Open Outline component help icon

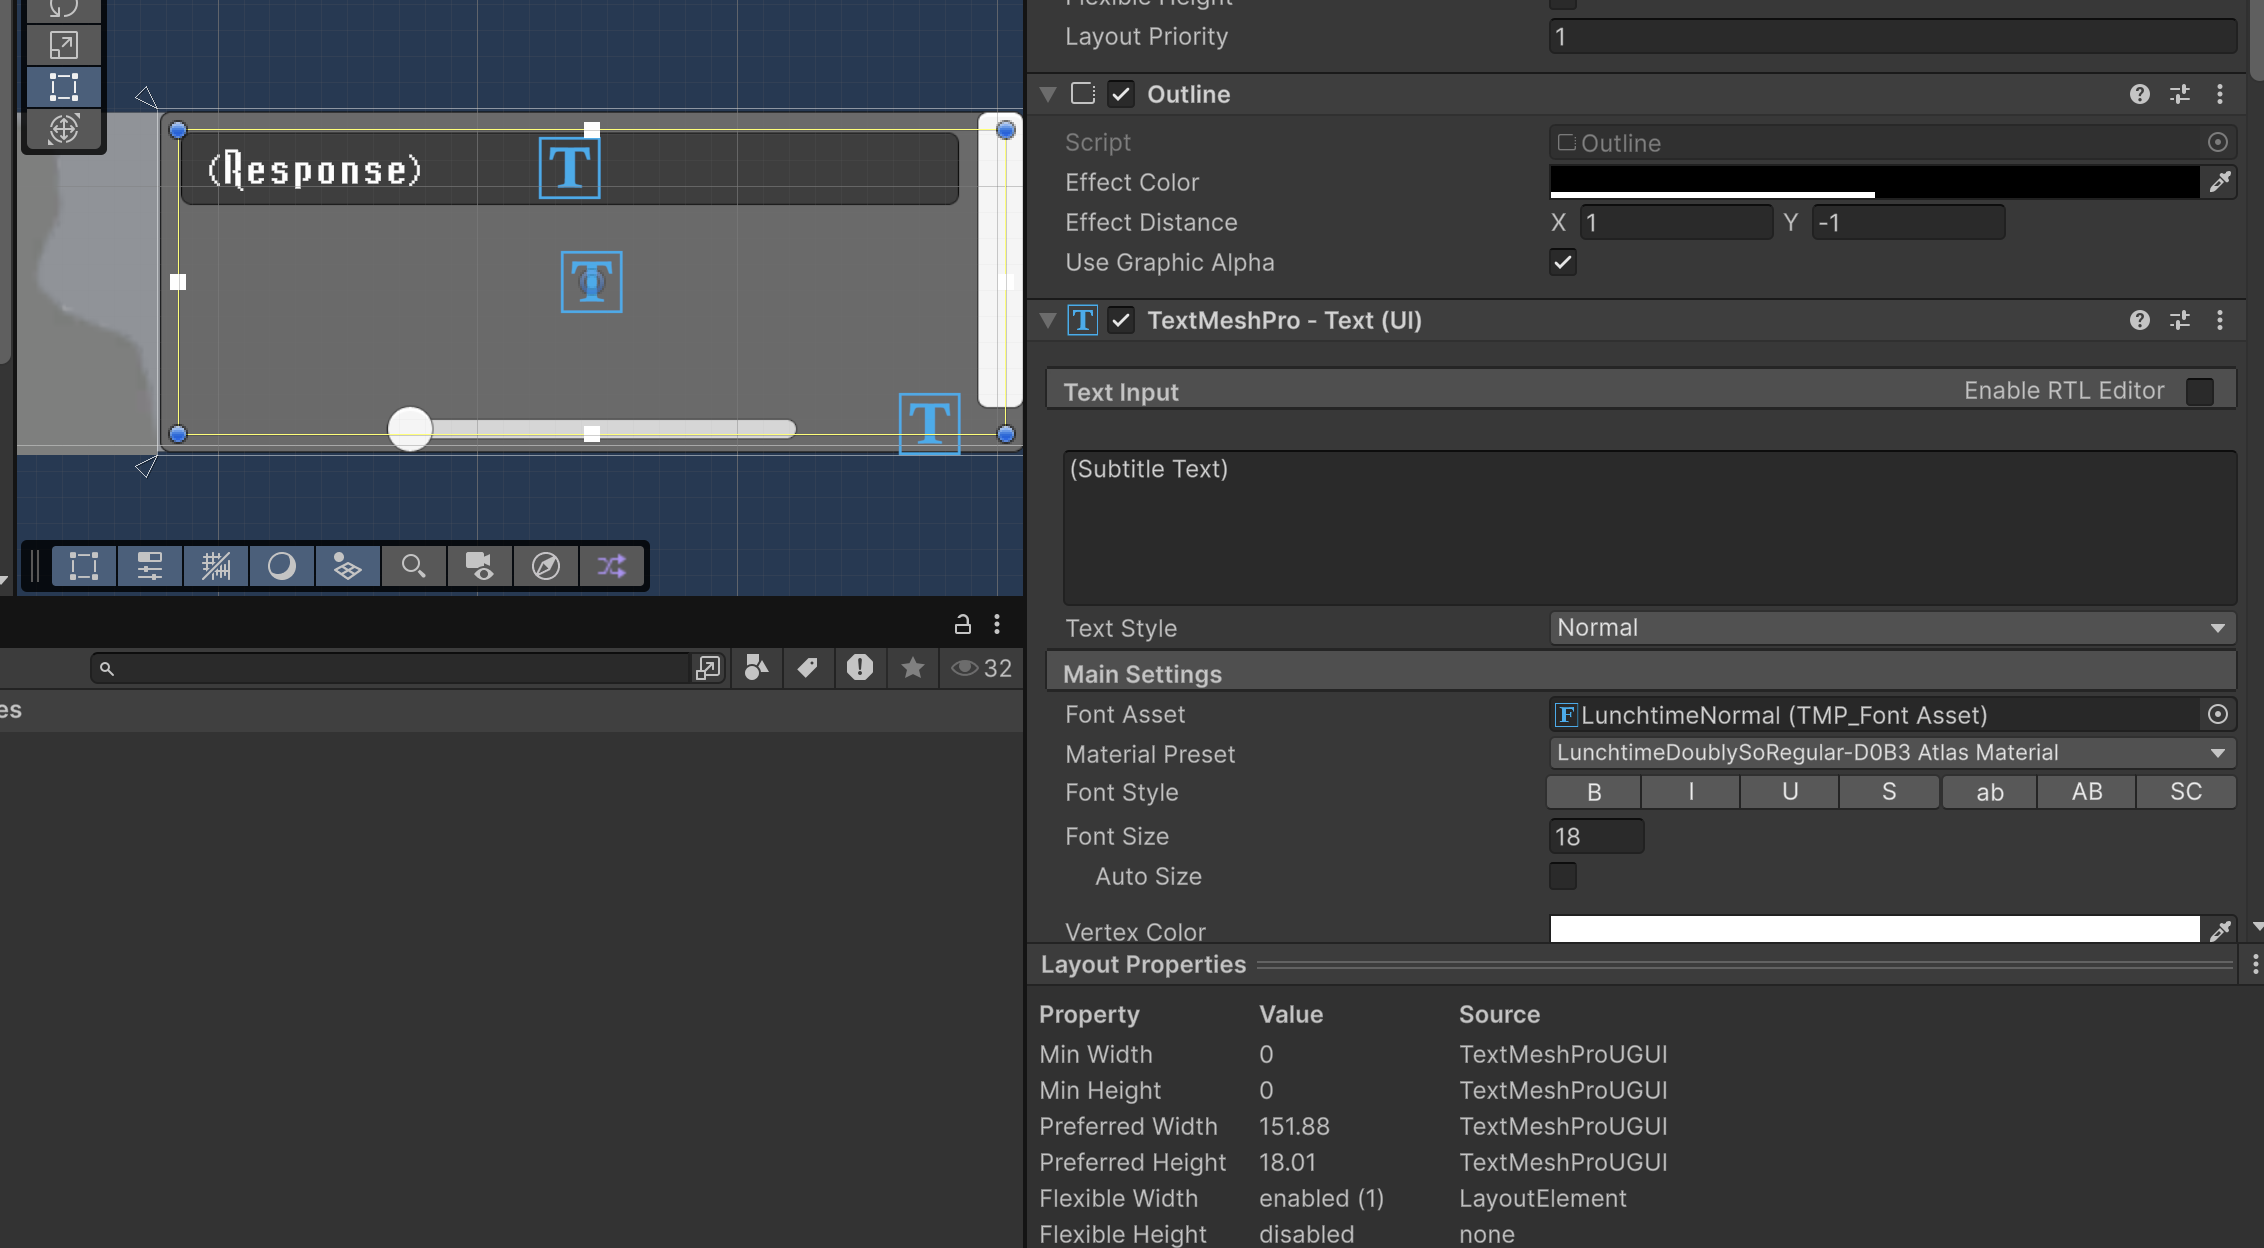coord(2139,94)
